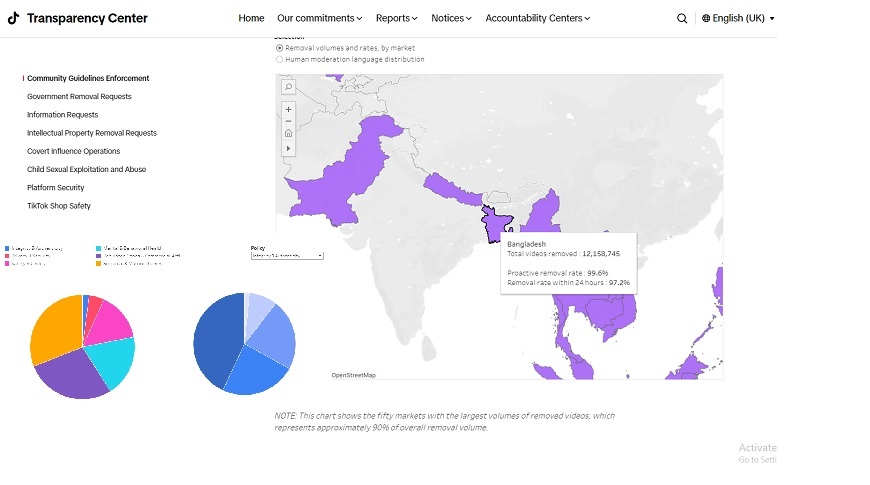
Task: Reset map view with home icon
Action: (288, 133)
